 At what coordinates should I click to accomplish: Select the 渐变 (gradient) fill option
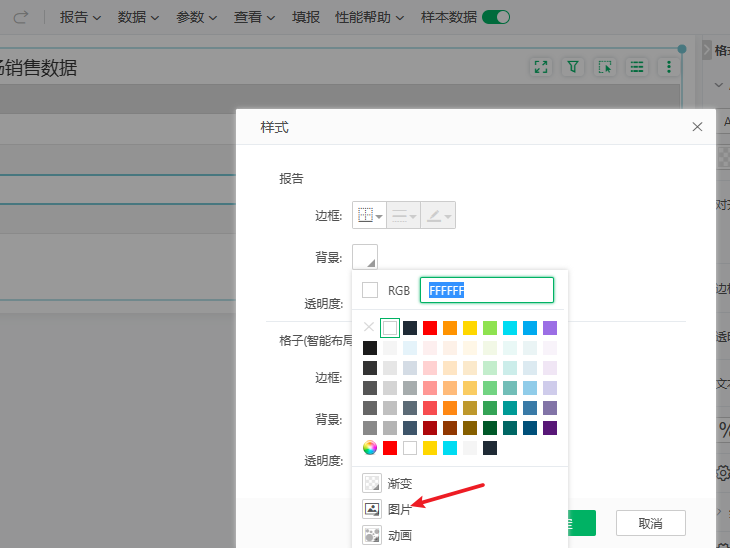click(385, 483)
